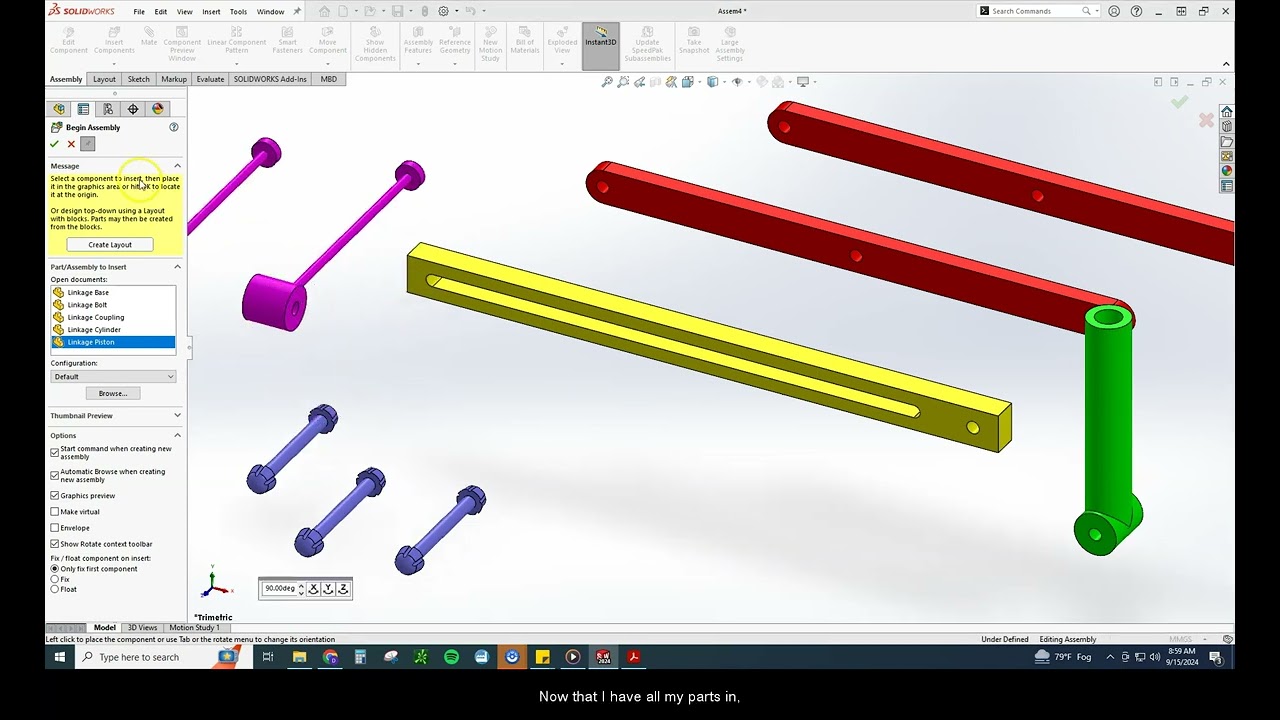Rotate component about Z axis
The width and height of the screenshot is (1280, 720).
click(x=343, y=589)
